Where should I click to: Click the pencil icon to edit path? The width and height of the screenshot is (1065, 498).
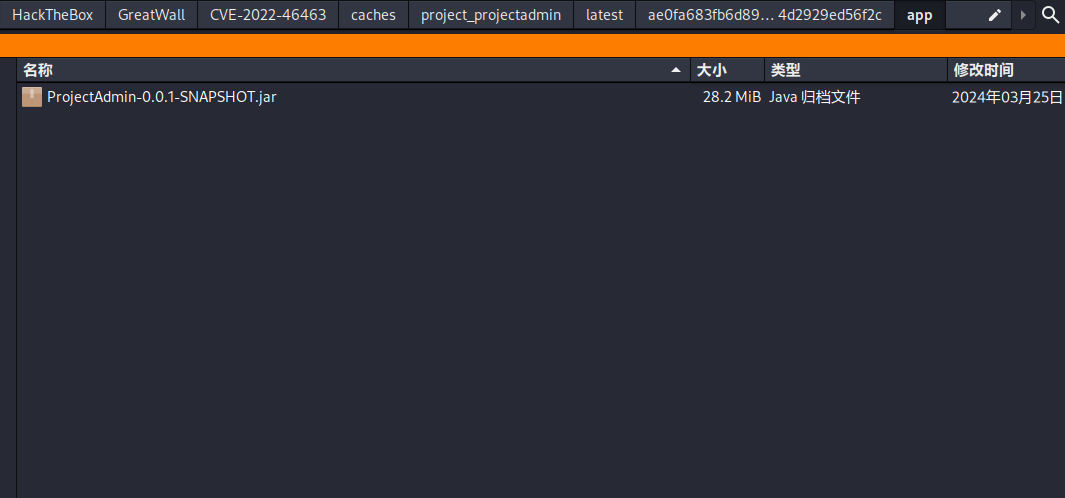click(x=994, y=15)
